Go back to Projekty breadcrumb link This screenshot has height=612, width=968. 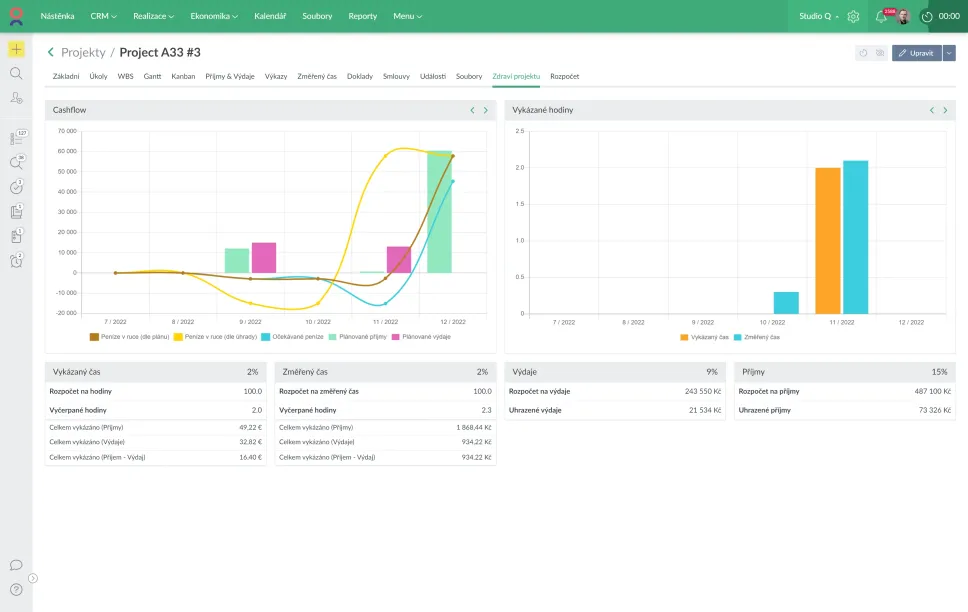[83, 52]
